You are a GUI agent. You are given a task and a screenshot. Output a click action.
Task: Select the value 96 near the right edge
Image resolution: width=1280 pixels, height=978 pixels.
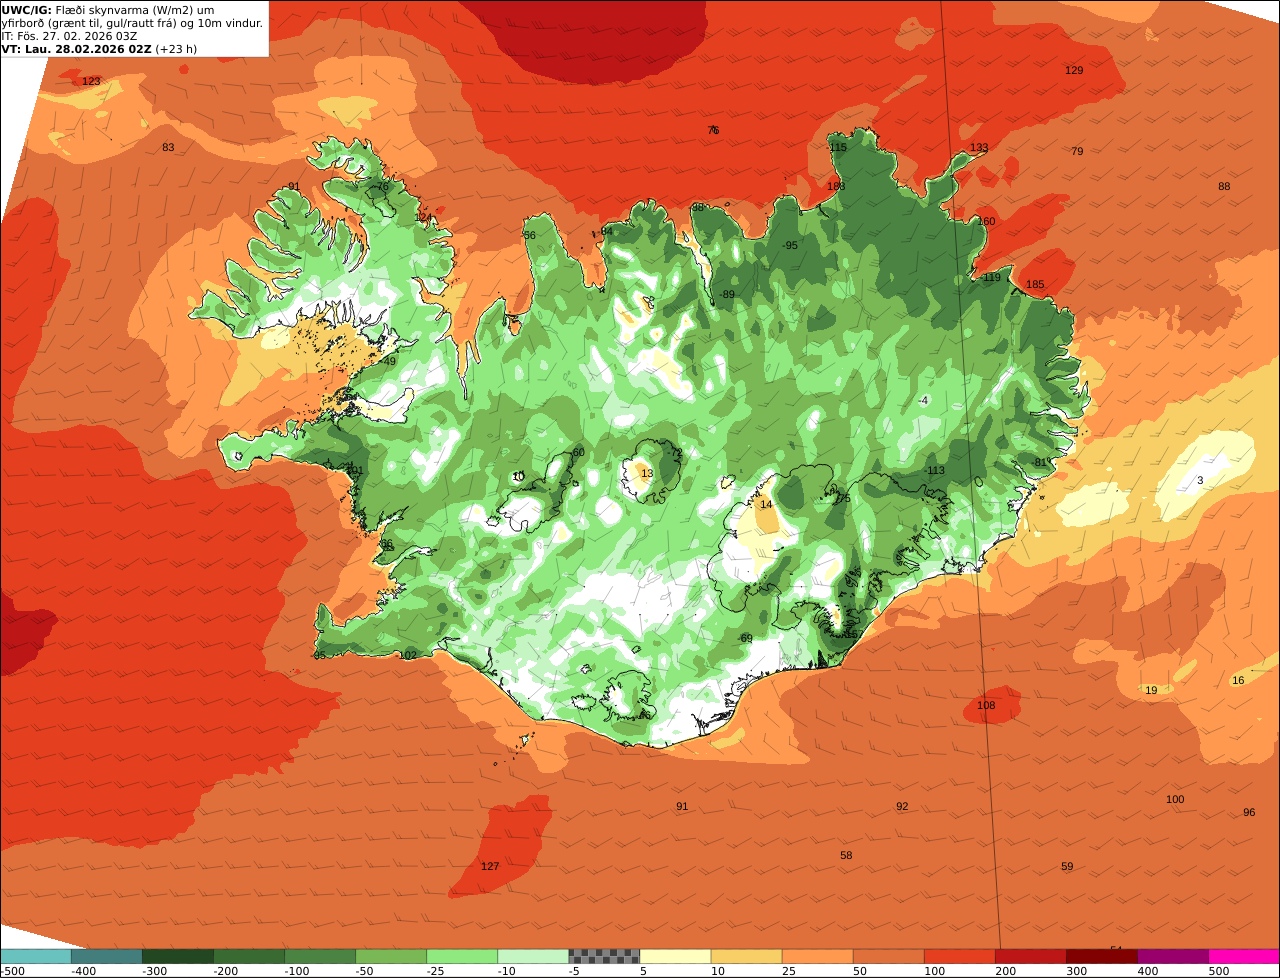pos(1249,812)
